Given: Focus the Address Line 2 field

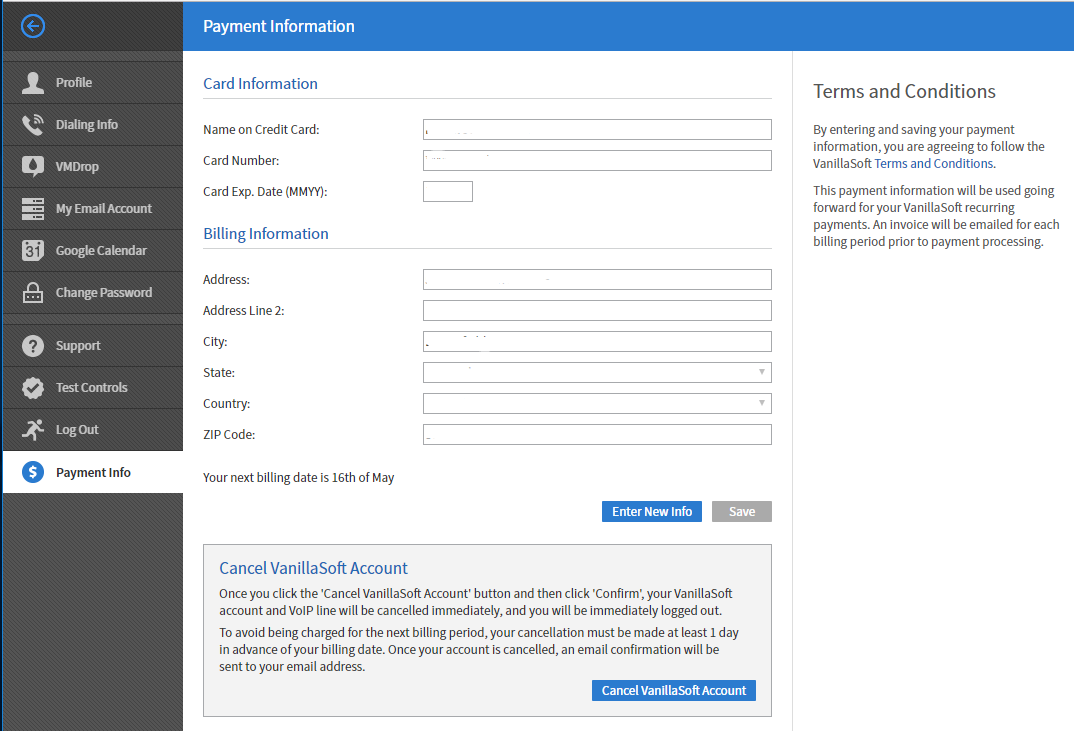Looking at the screenshot, I should click(597, 310).
